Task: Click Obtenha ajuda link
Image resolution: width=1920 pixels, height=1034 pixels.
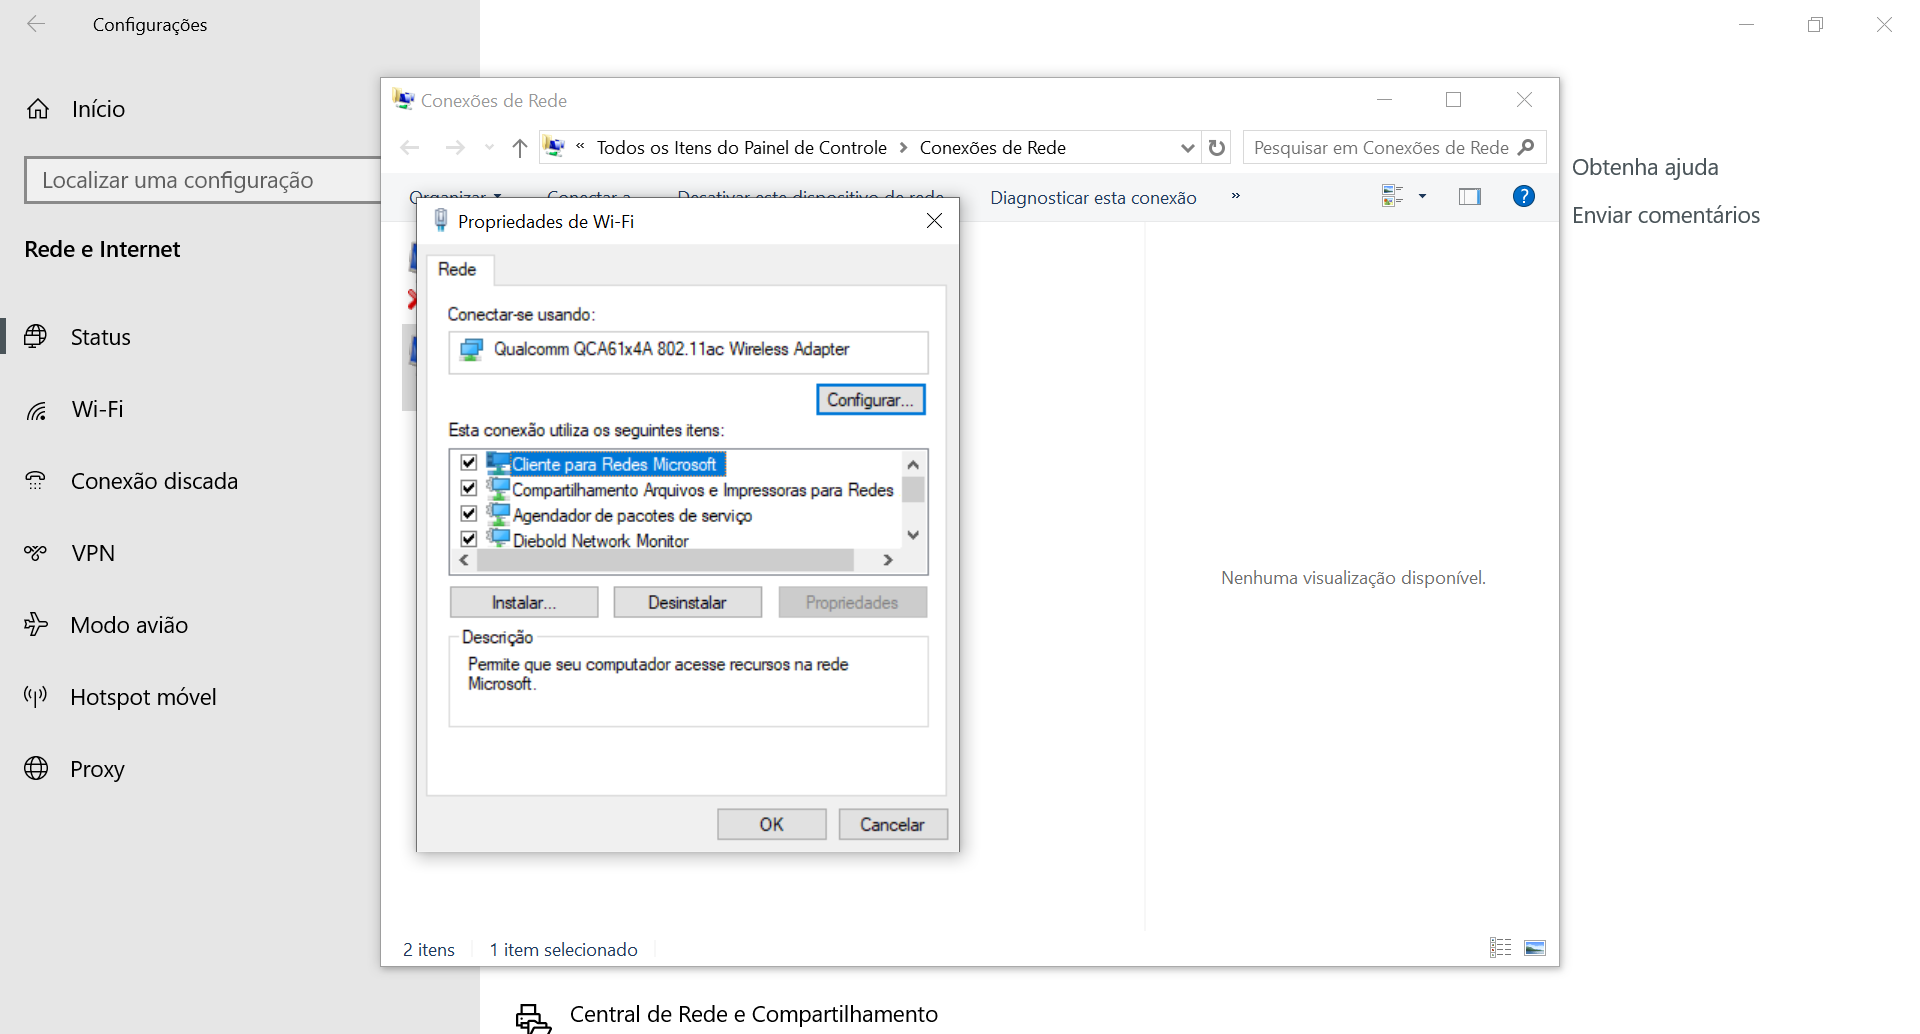Action: pos(1645,167)
